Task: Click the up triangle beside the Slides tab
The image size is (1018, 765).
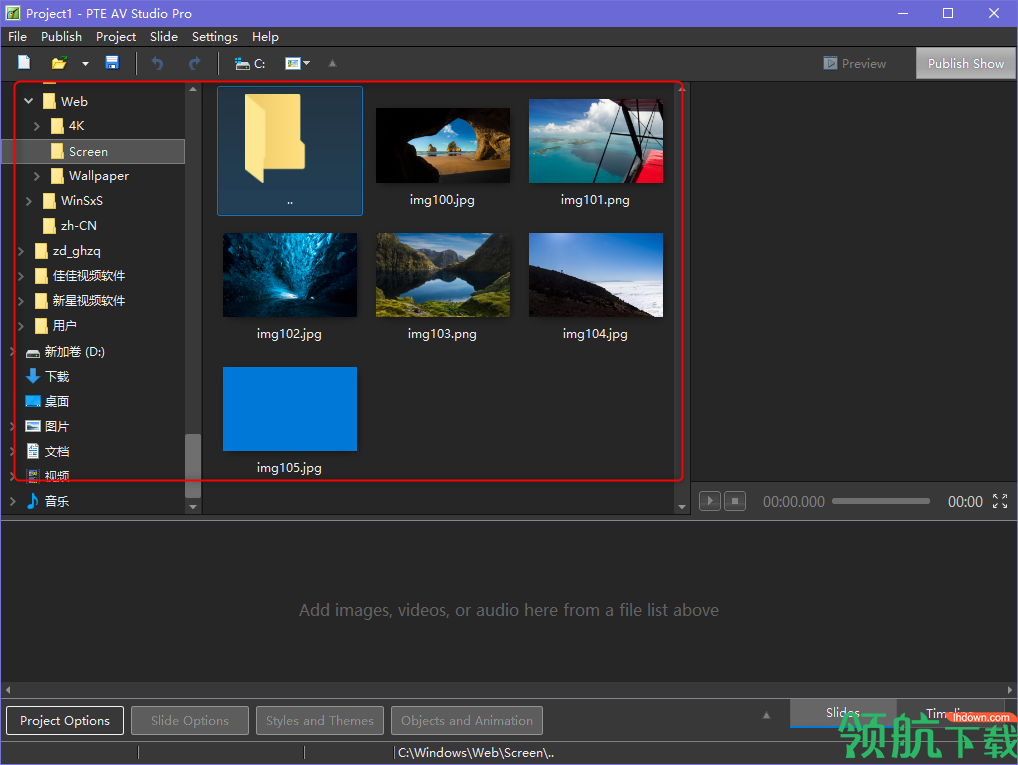Action: pos(766,715)
